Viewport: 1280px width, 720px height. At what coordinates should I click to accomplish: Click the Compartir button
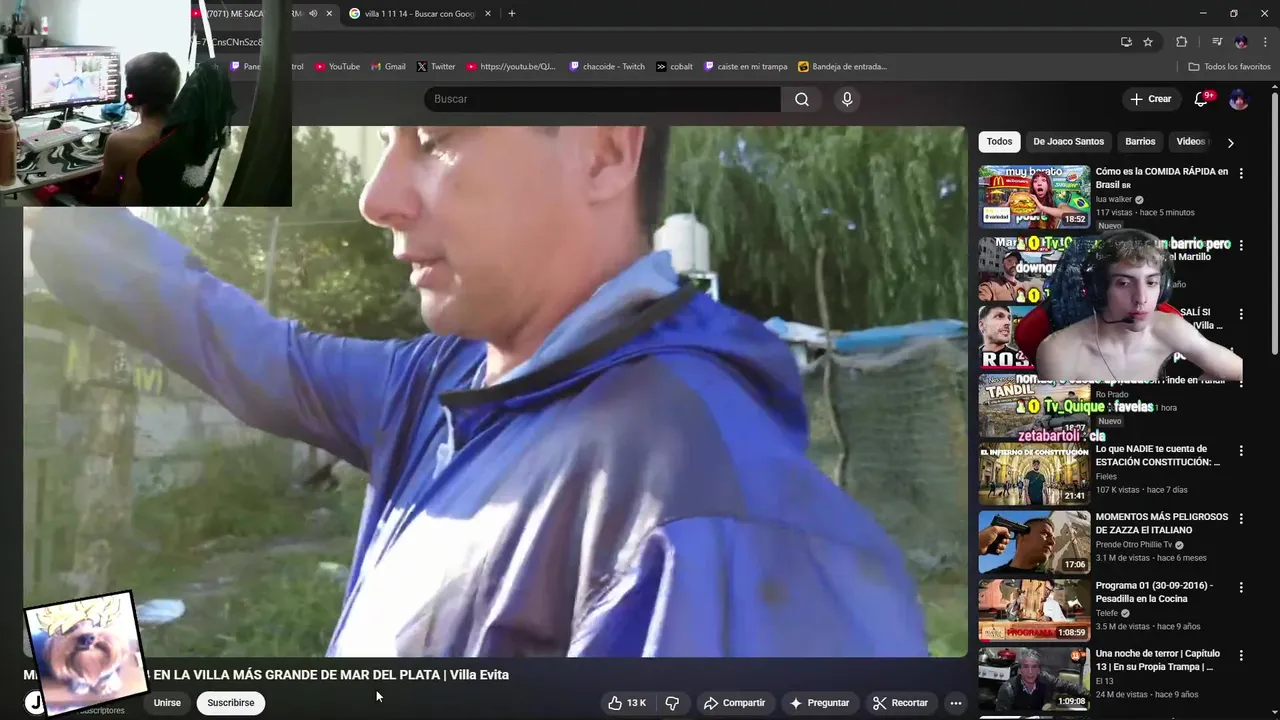point(734,703)
